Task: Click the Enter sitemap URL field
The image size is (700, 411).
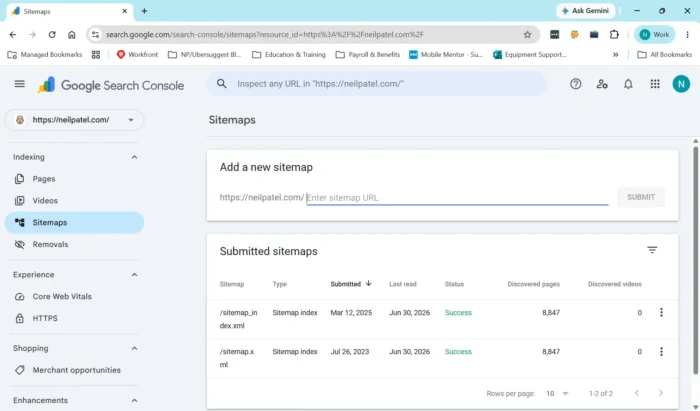Action: [457, 198]
